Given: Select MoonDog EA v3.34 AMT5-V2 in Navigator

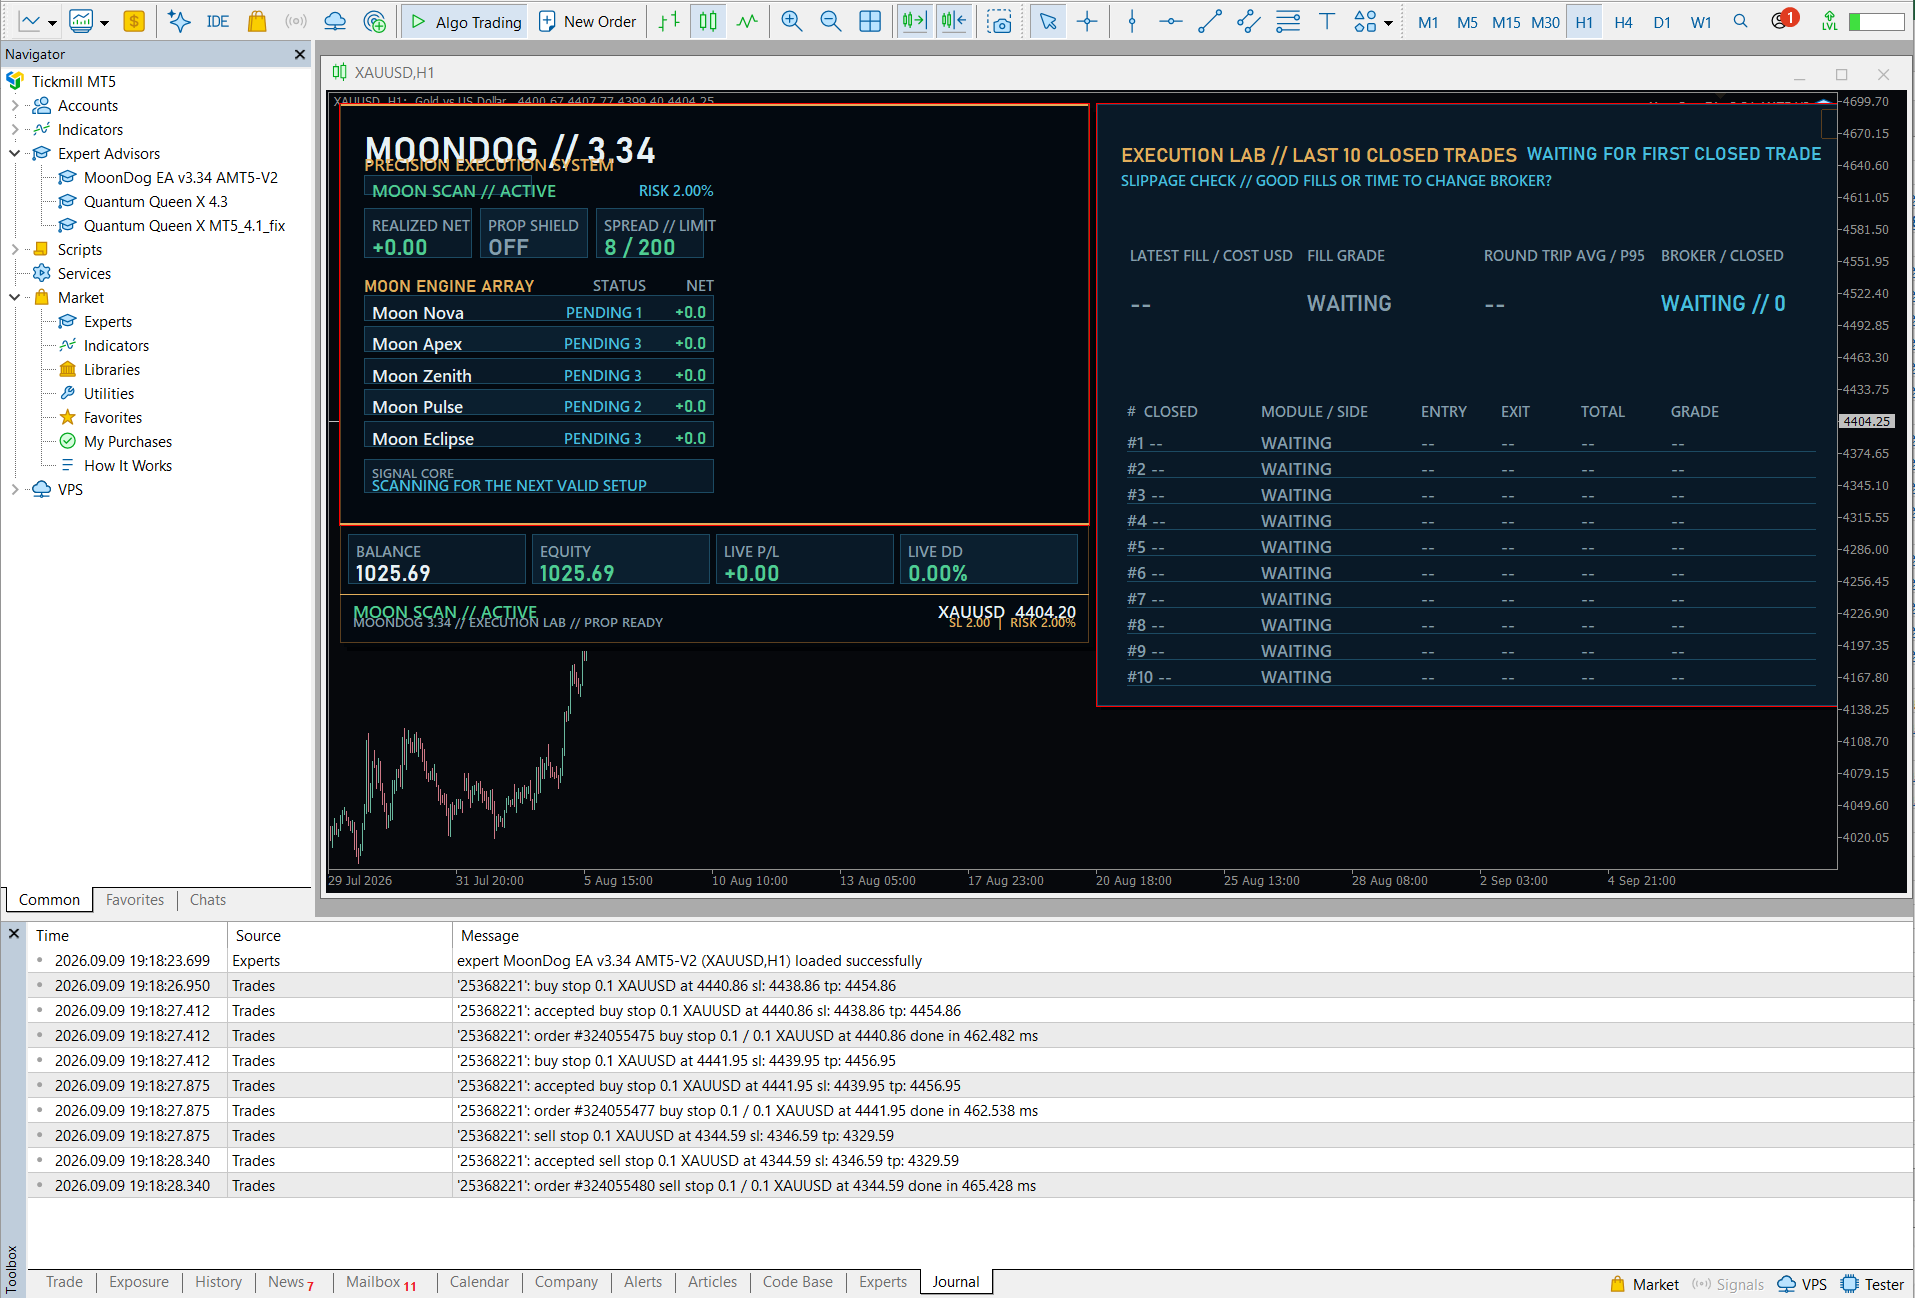Looking at the screenshot, I should tap(180, 177).
